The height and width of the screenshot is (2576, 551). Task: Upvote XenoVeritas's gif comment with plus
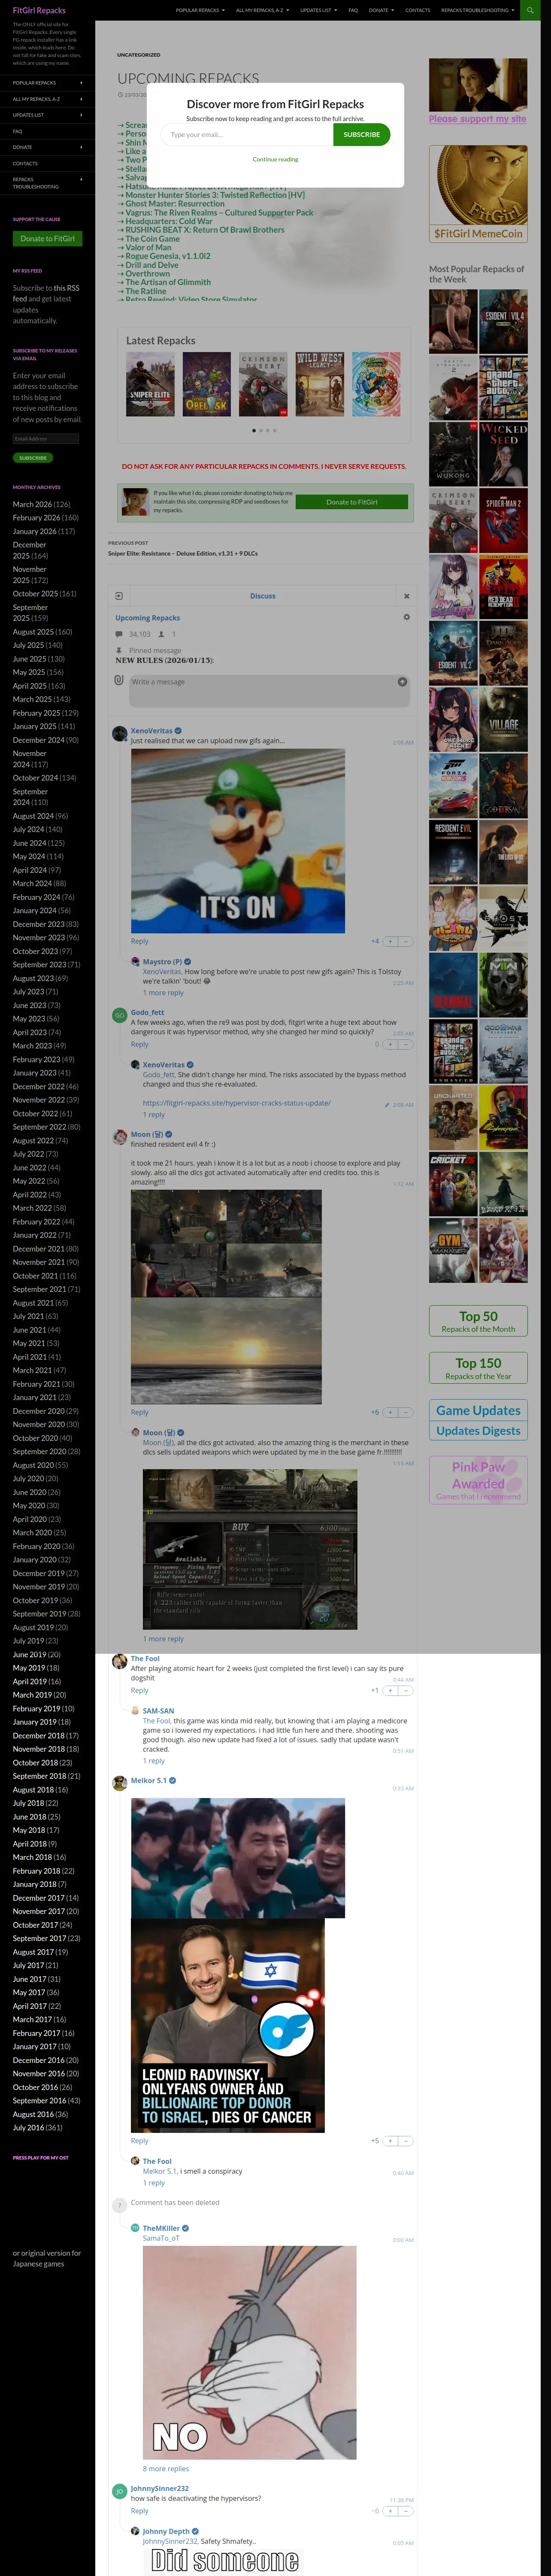pos(390,941)
